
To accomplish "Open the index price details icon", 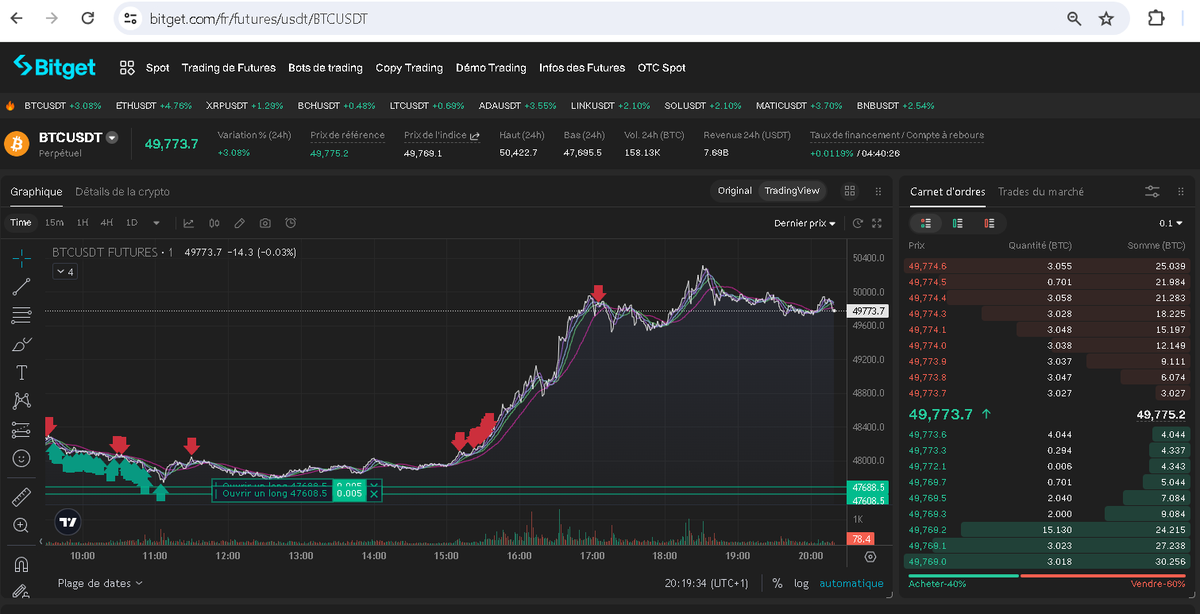I will (474, 135).
